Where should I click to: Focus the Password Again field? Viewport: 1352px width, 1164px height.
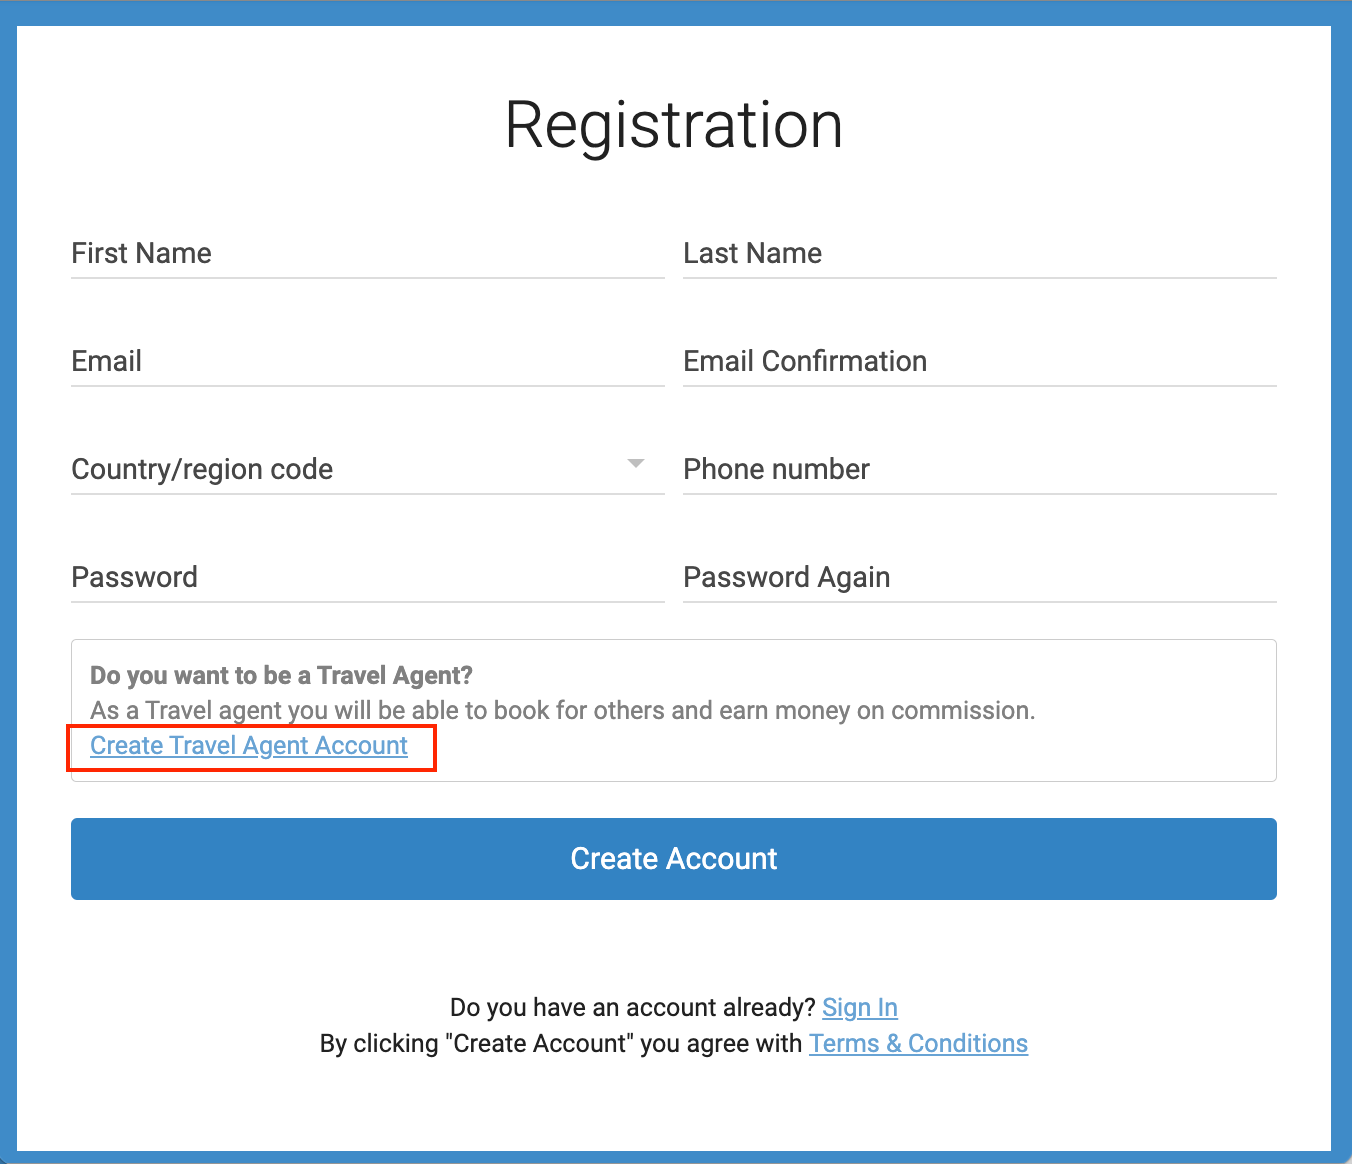click(x=979, y=578)
